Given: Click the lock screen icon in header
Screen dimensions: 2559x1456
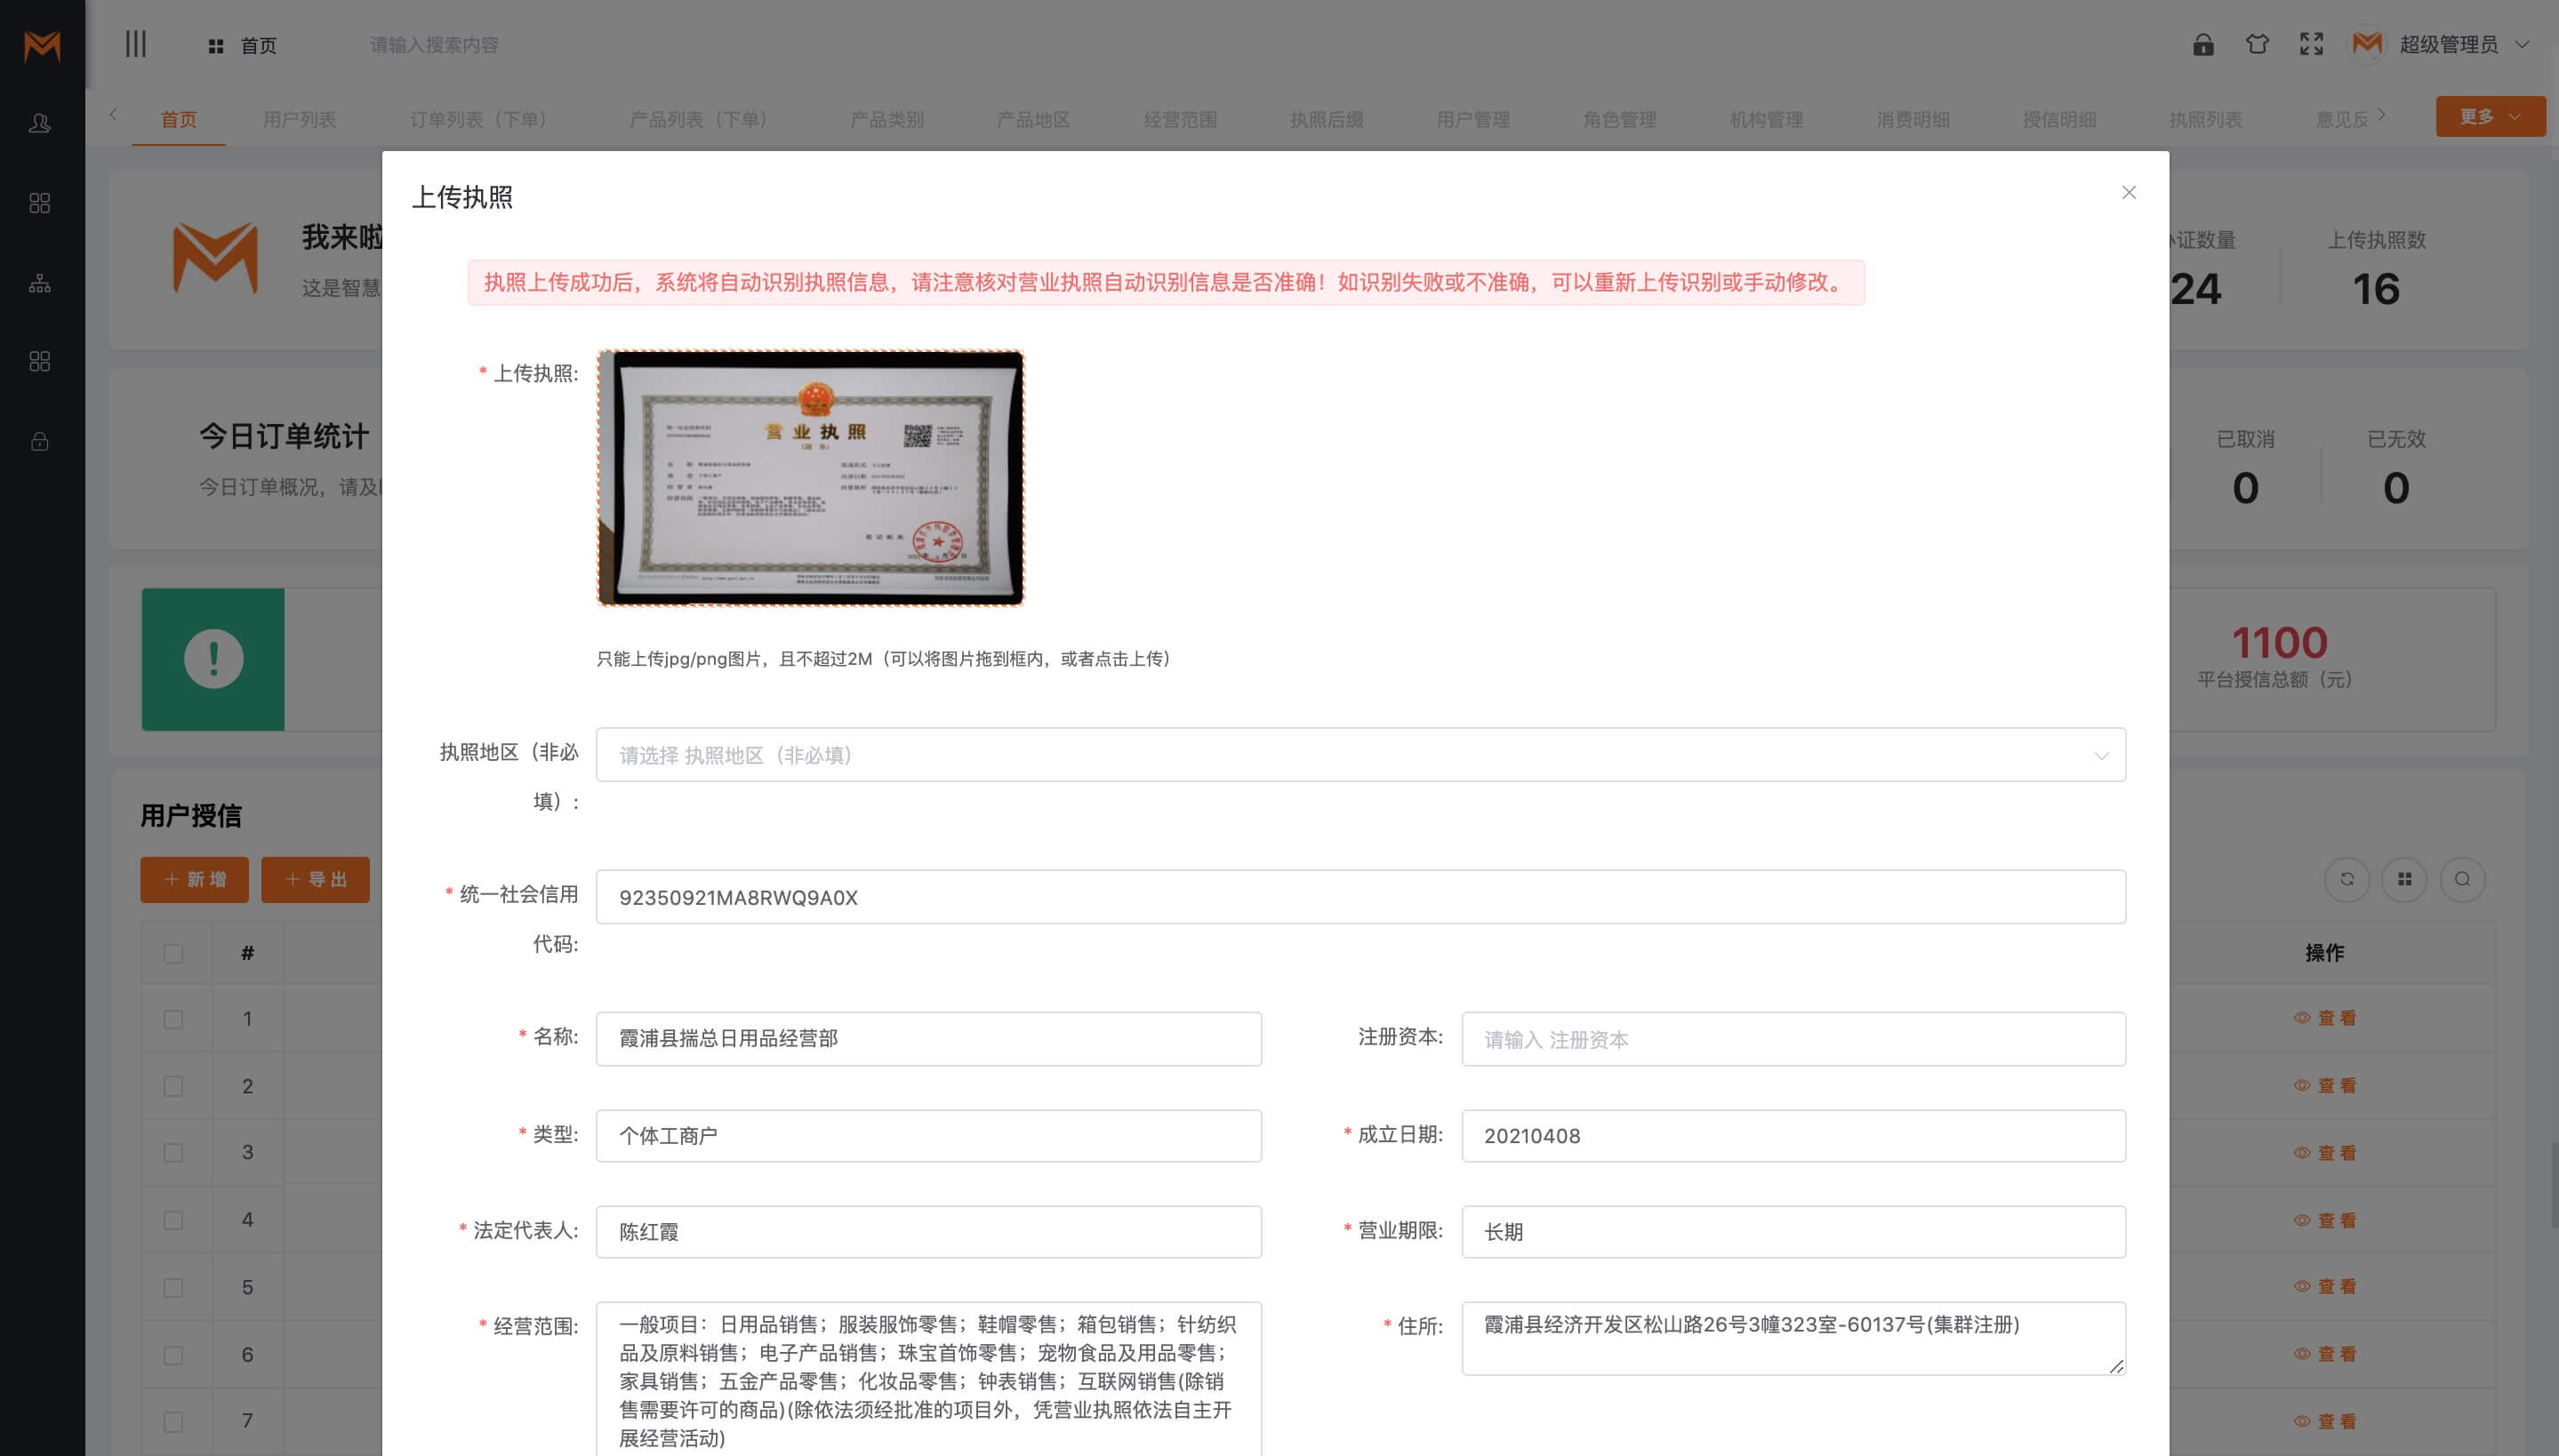Looking at the screenshot, I should coord(2203,45).
